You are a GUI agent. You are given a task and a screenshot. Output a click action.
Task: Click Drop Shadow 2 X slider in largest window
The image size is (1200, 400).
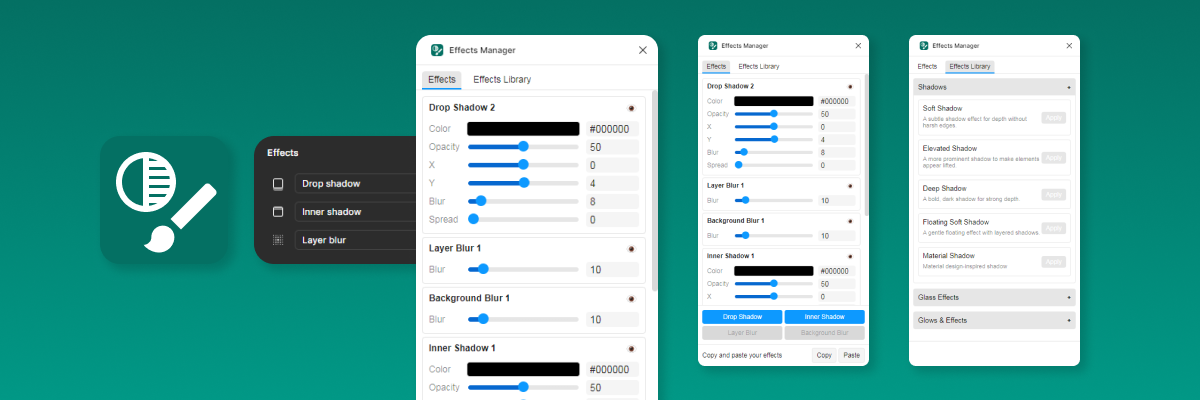(523, 165)
